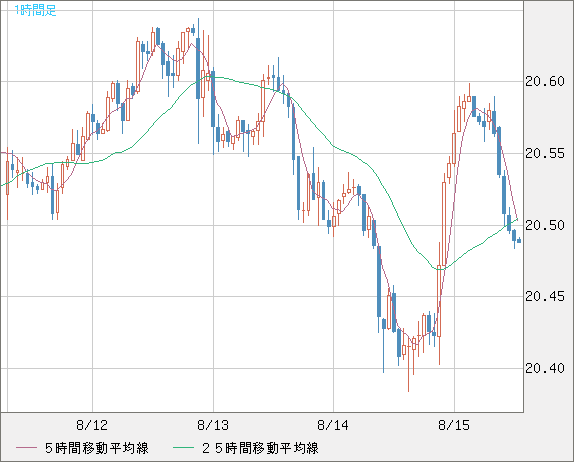This screenshot has width=574, height=462.
Task: Click the 20.50 price axis label
Action: [545, 225]
